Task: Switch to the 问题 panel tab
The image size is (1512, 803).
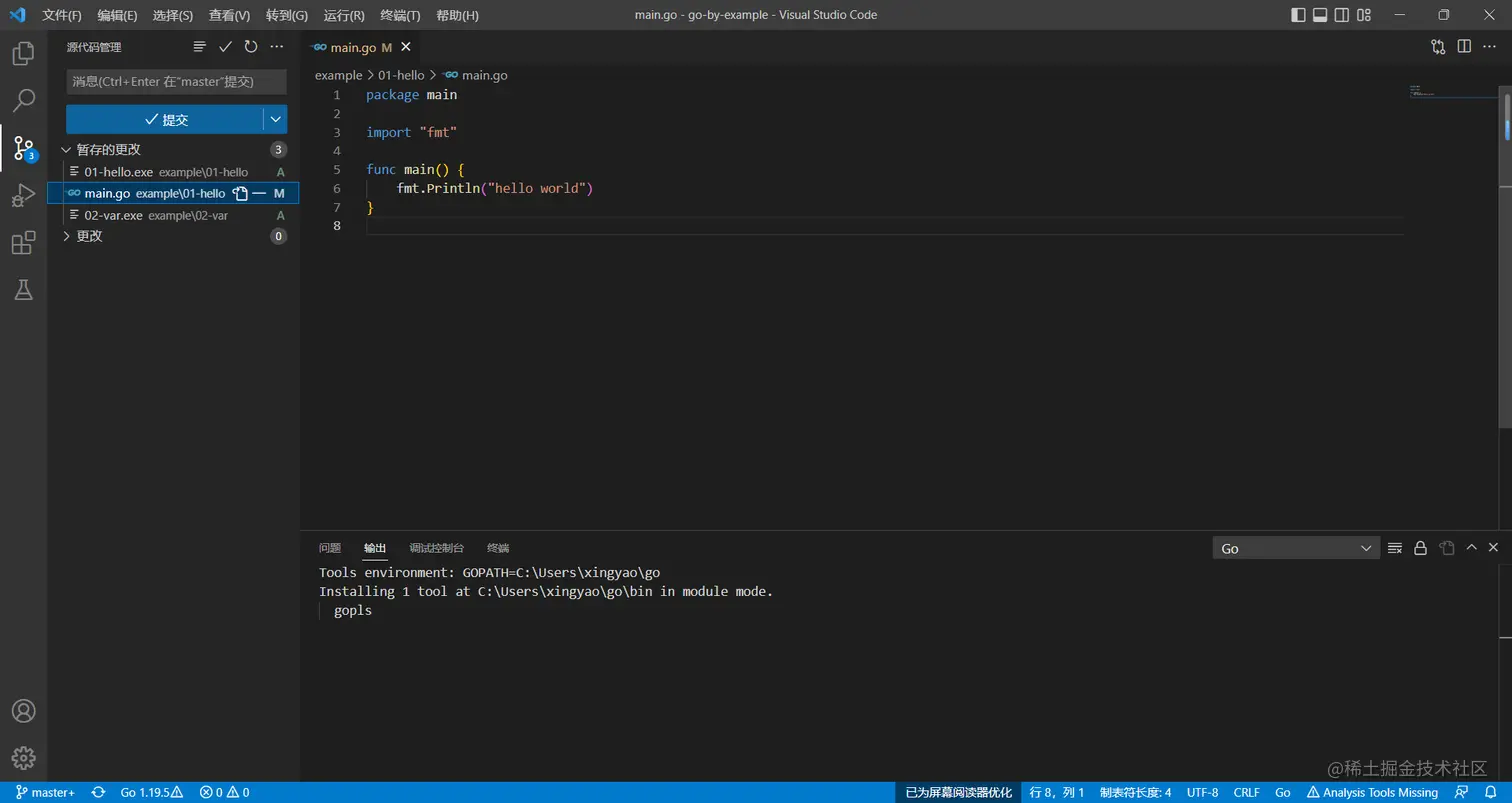Action: click(330, 548)
